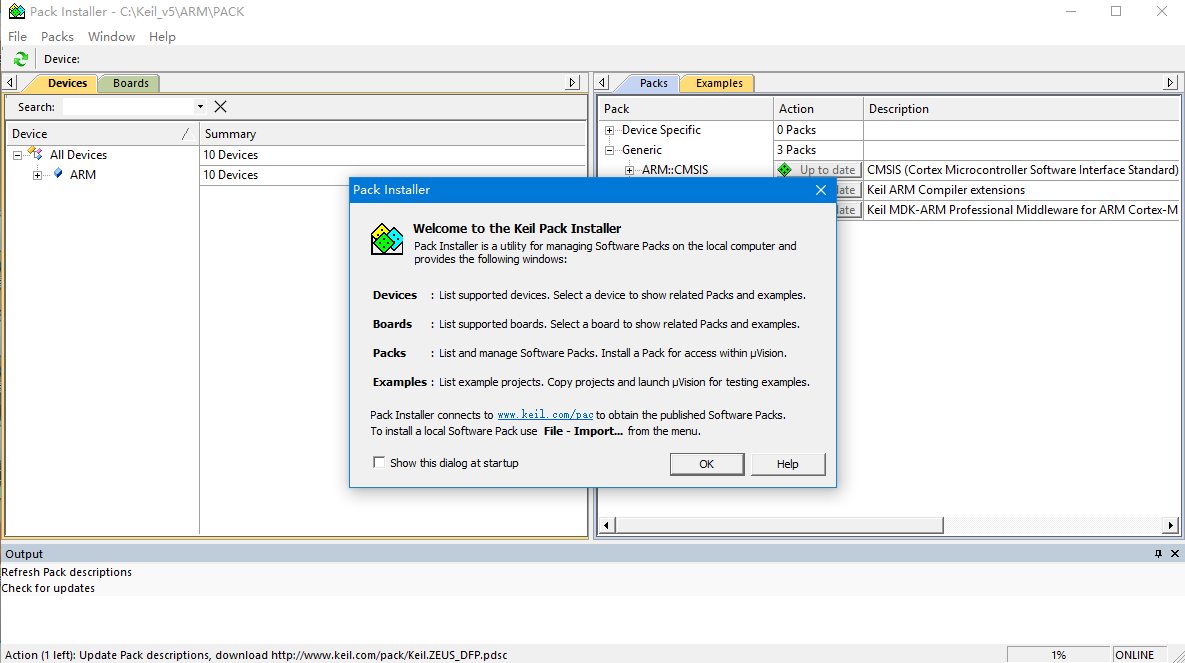The height and width of the screenshot is (663, 1185).
Task: Click the Search input field
Action: point(128,107)
